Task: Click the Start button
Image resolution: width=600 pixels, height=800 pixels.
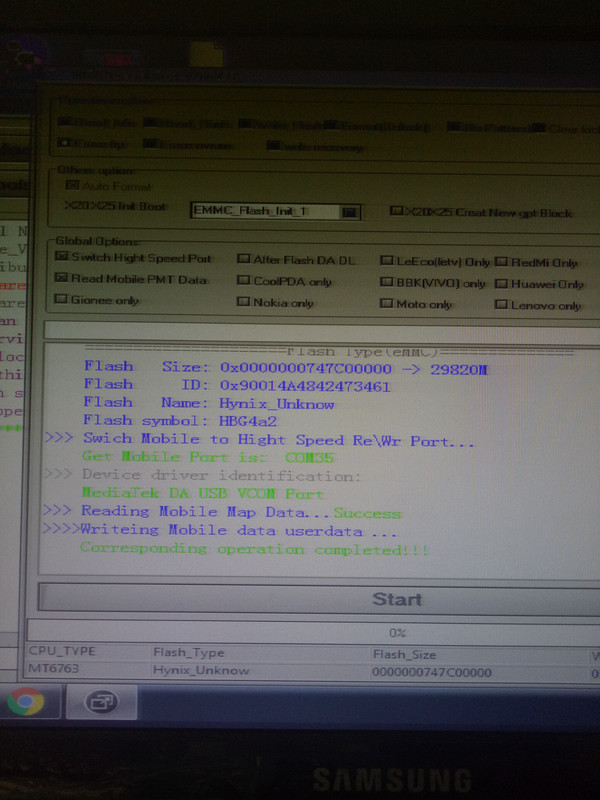Action: tap(319, 599)
